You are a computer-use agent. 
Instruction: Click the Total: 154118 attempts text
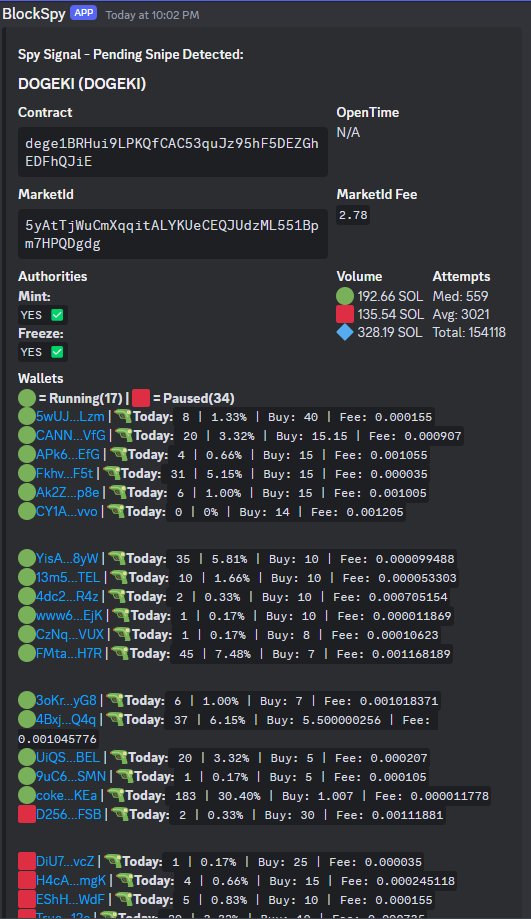click(x=469, y=332)
